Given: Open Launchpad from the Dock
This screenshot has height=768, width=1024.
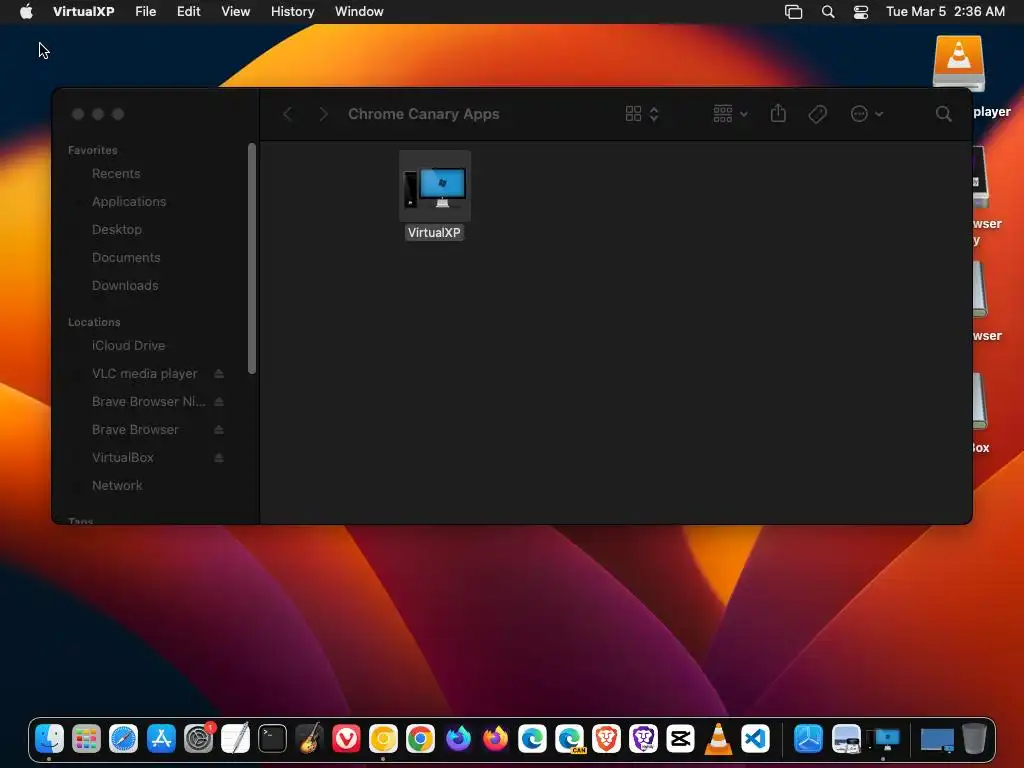Looking at the screenshot, I should coord(86,739).
